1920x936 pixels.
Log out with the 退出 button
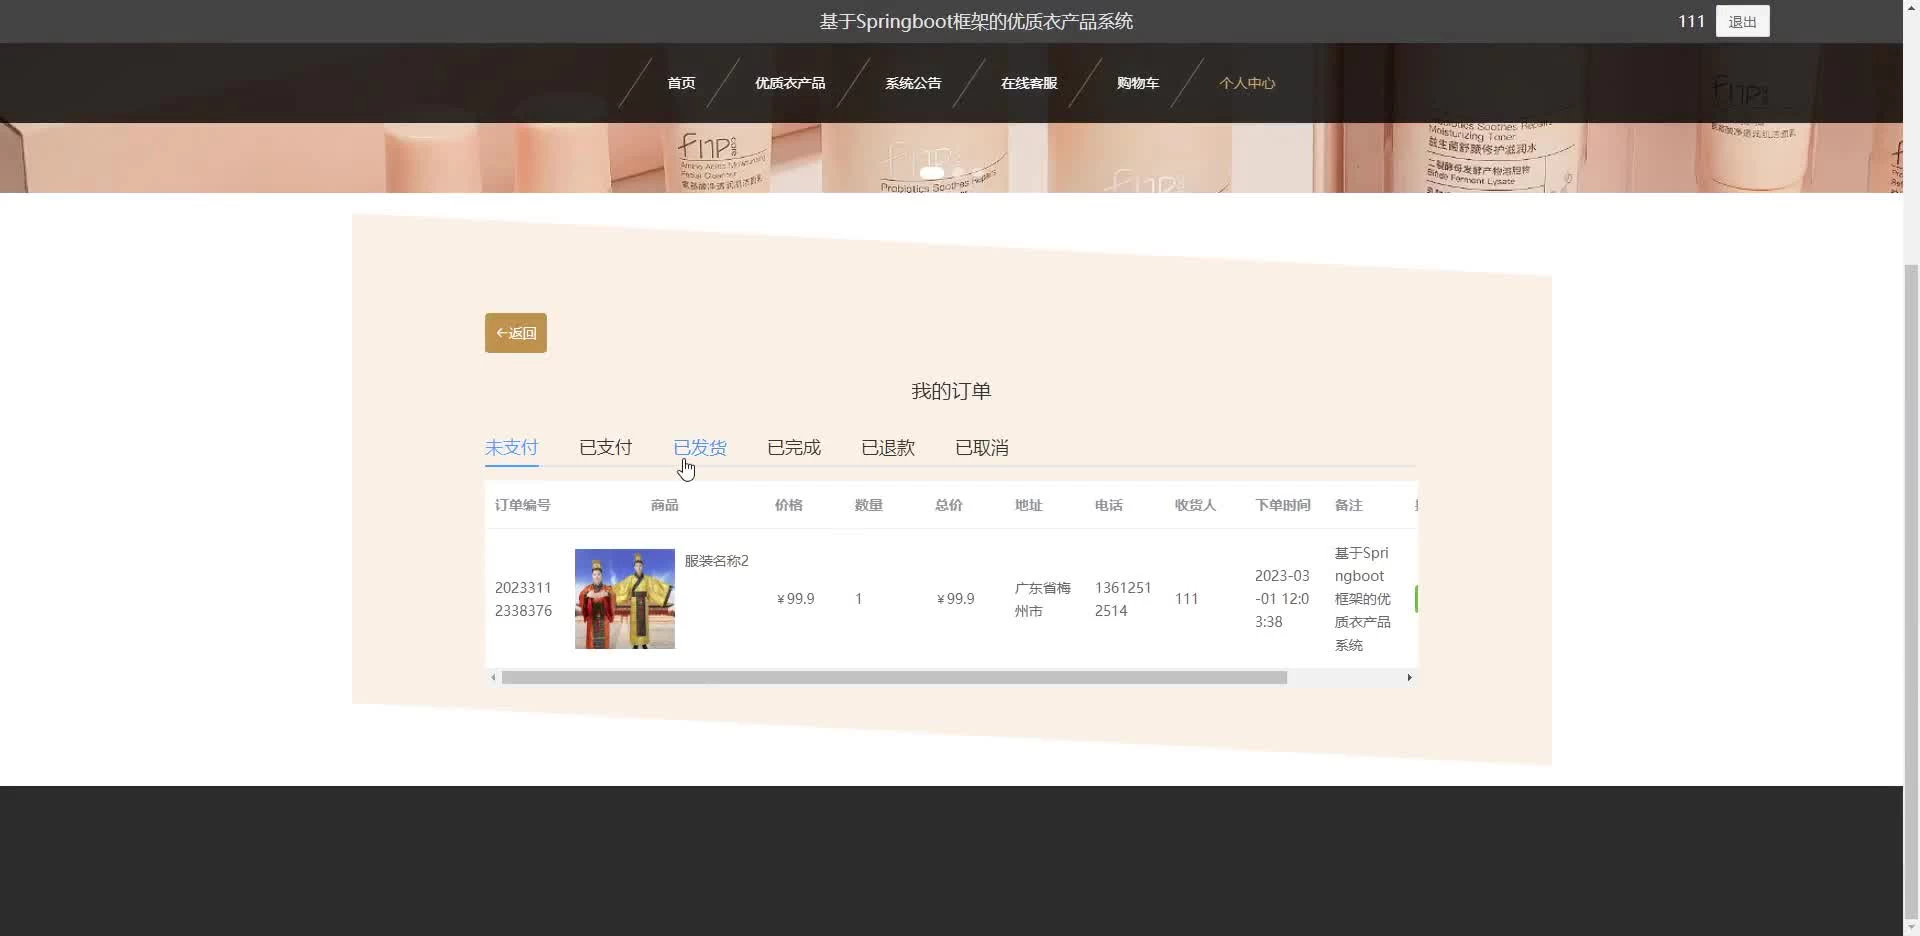coord(1742,21)
